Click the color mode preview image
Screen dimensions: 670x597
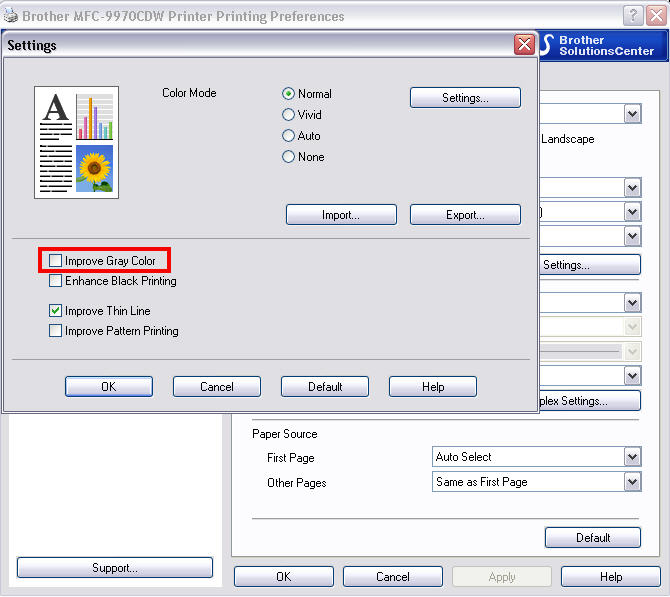[x=76, y=142]
